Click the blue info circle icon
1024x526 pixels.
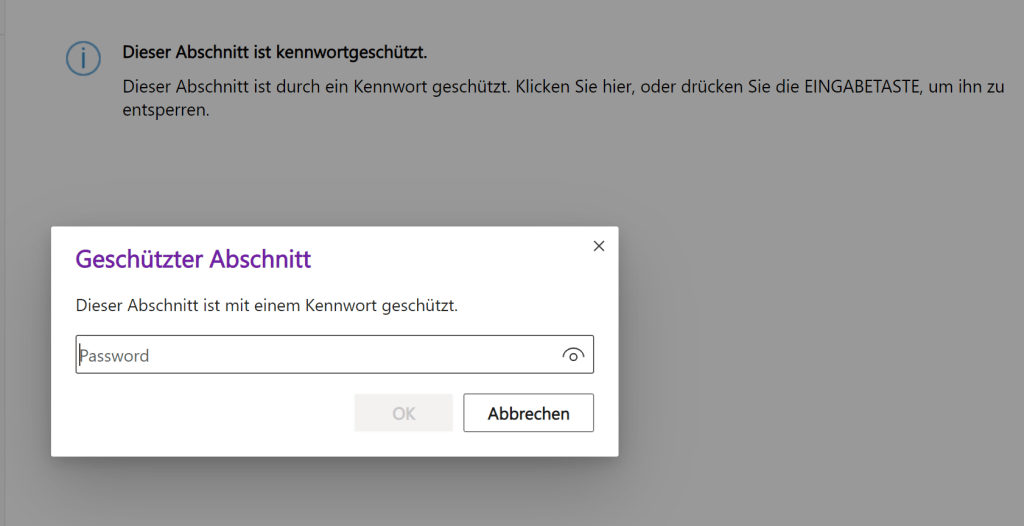[x=84, y=59]
